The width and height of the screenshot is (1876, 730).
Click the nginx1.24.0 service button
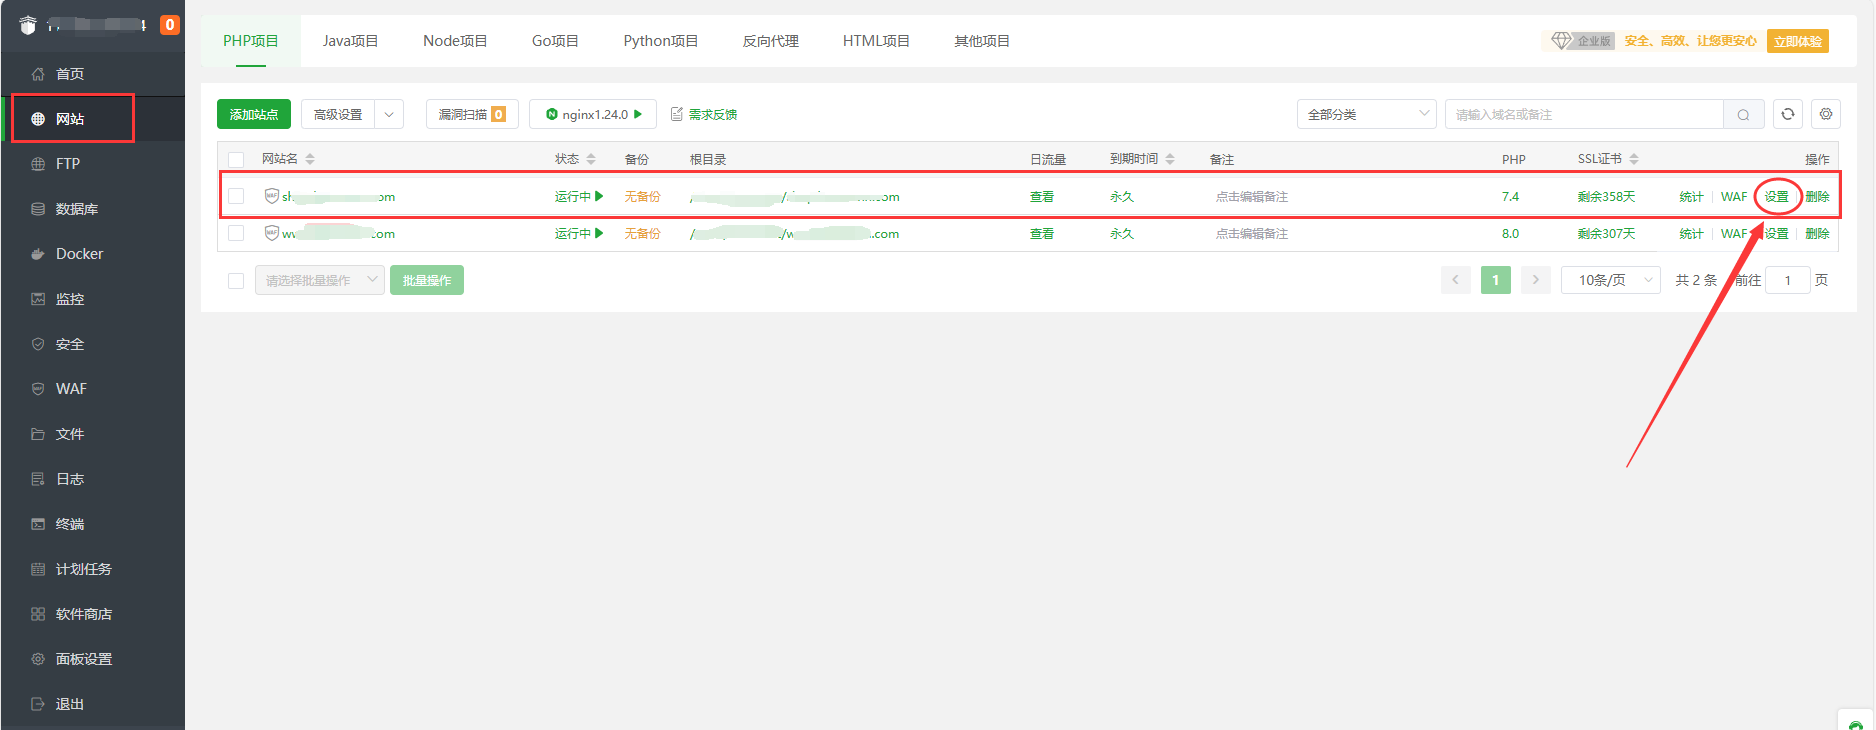coord(593,114)
